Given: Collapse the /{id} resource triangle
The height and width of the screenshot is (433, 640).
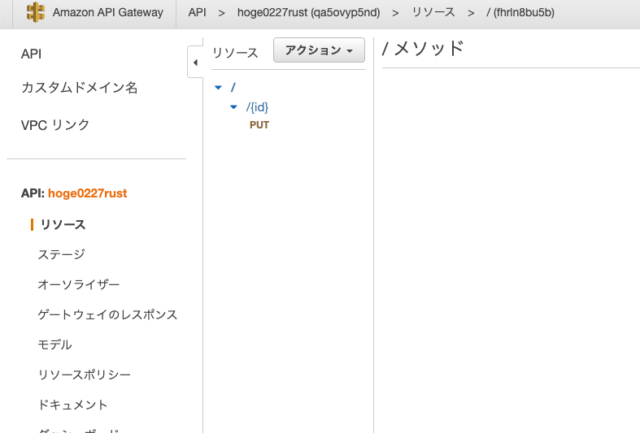Looking at the screenshot, I should [x=233, y=107].
